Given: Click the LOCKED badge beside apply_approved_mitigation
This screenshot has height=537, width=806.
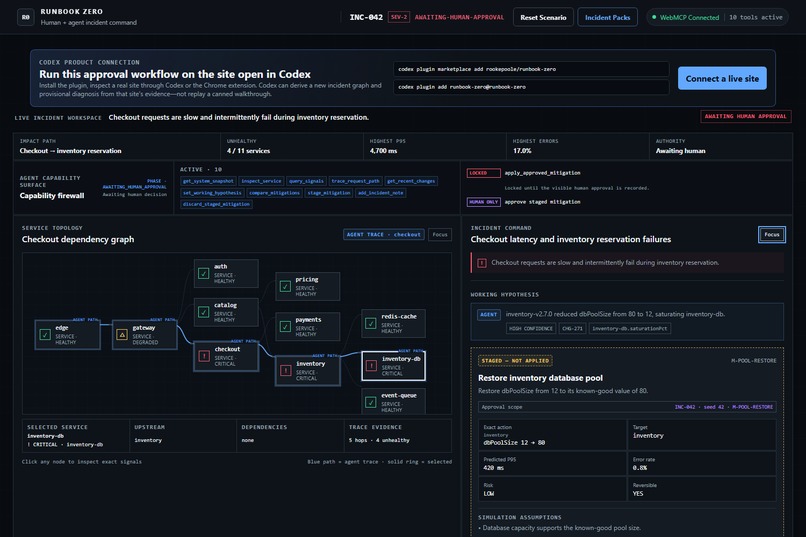Looking at the screenshot, I should tap(483, 173).
